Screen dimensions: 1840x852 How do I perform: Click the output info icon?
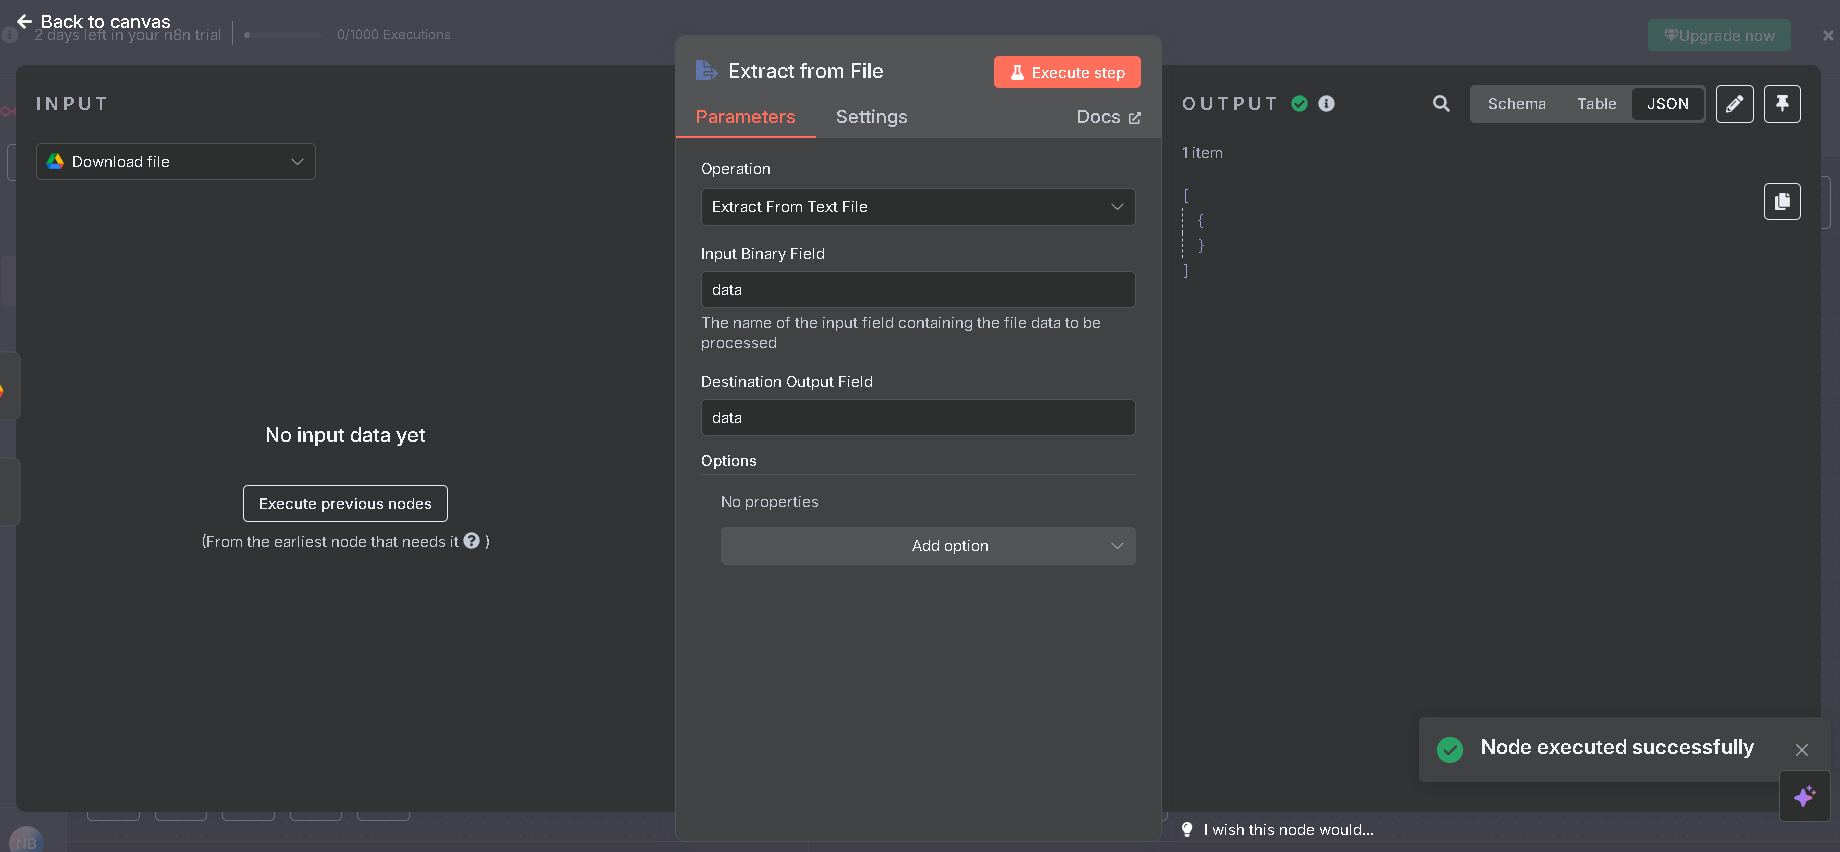click(x=1327, y=104)
